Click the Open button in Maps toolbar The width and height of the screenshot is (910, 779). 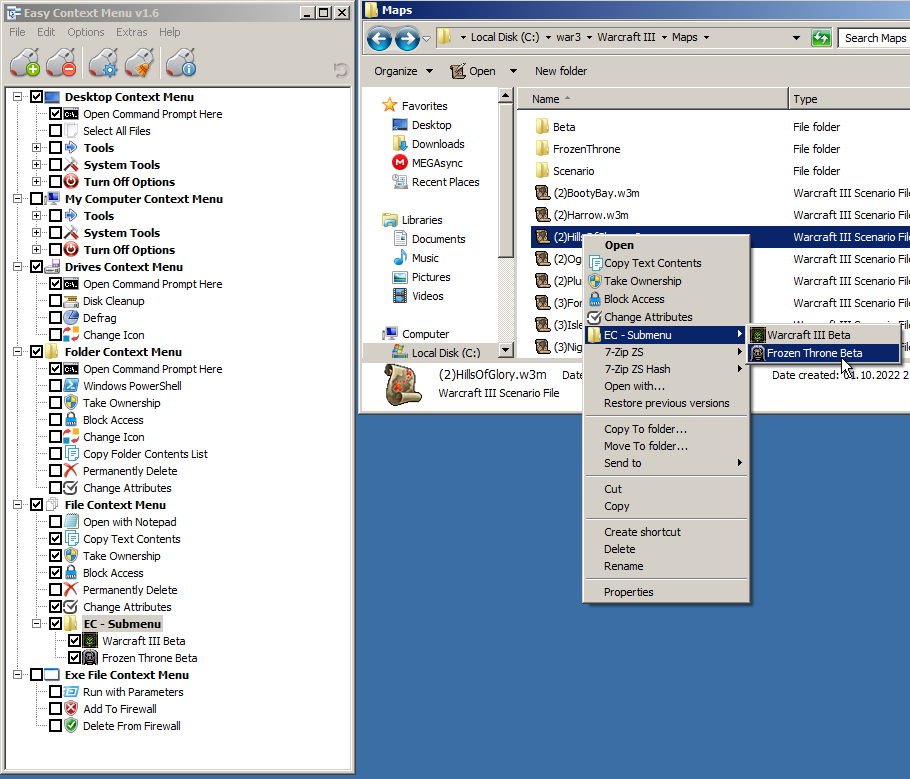click(474, 71)
